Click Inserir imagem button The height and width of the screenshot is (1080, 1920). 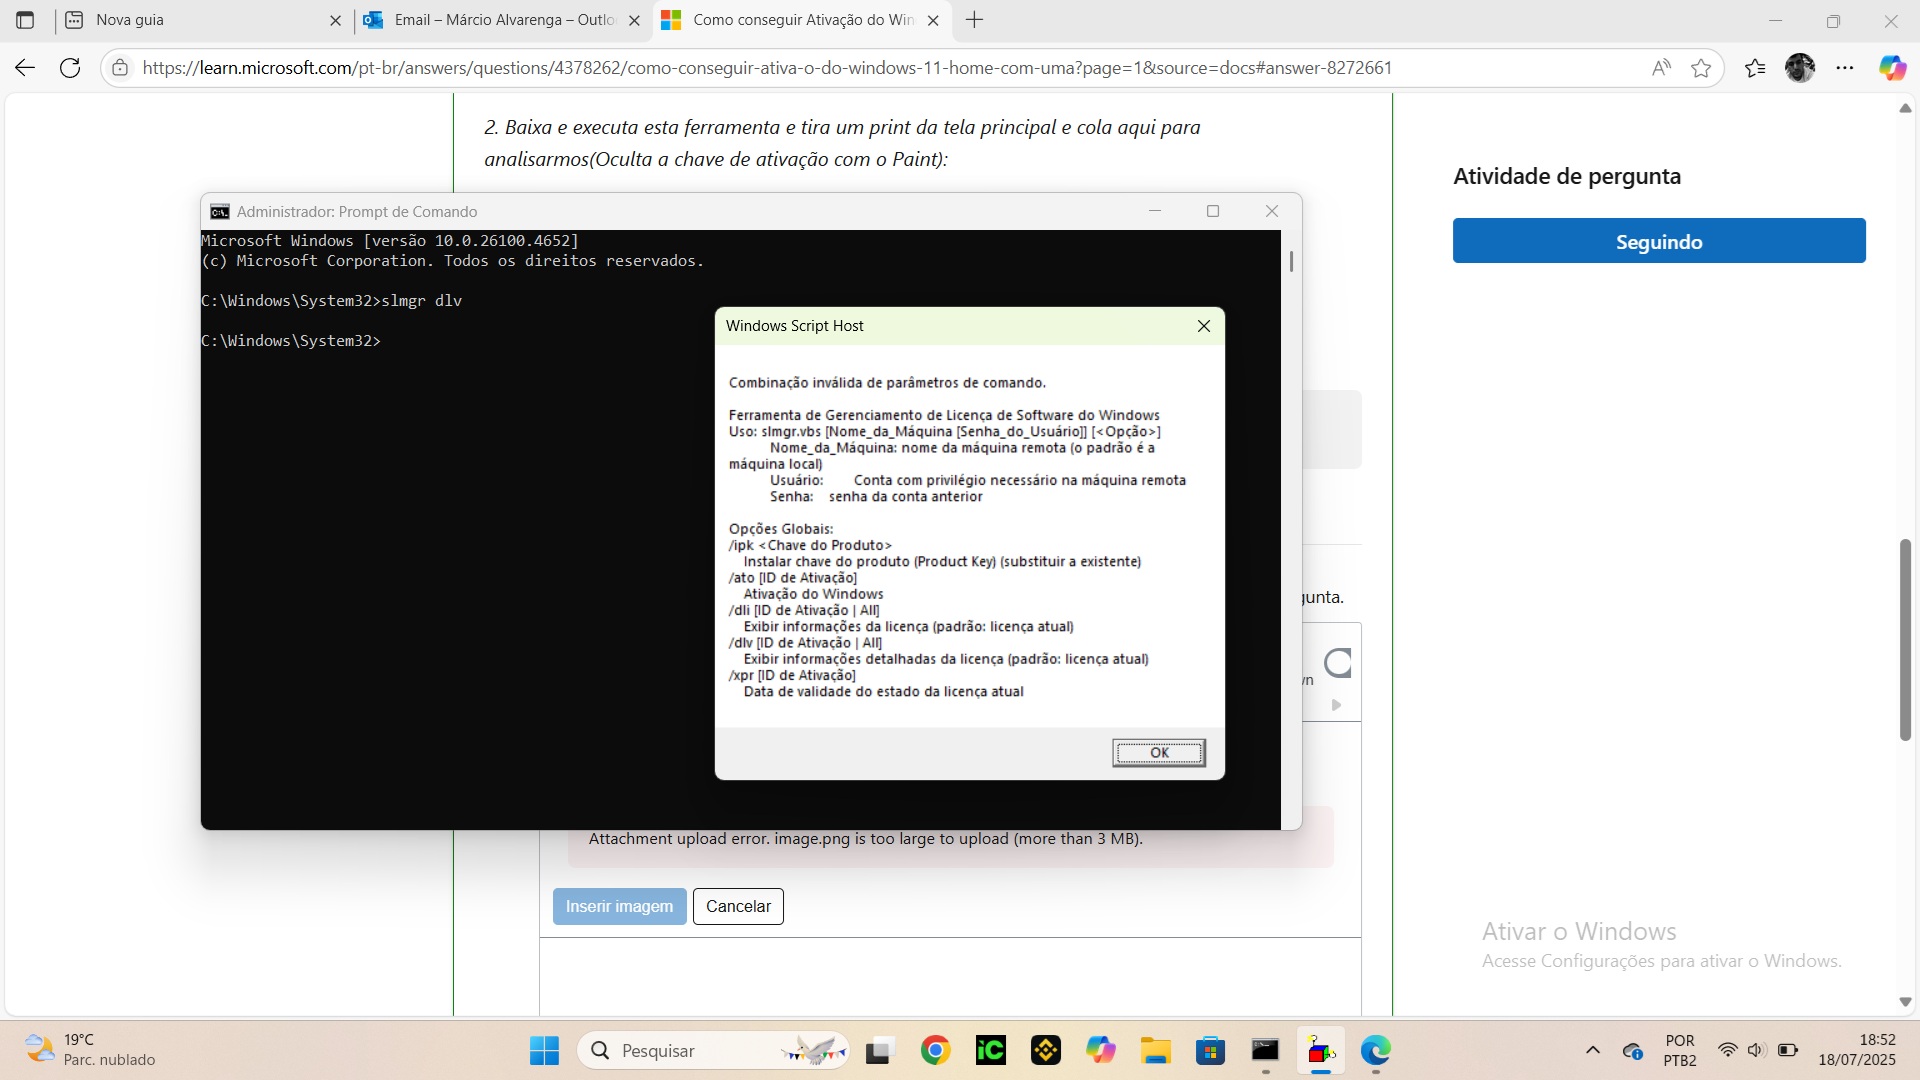point(619,906)
